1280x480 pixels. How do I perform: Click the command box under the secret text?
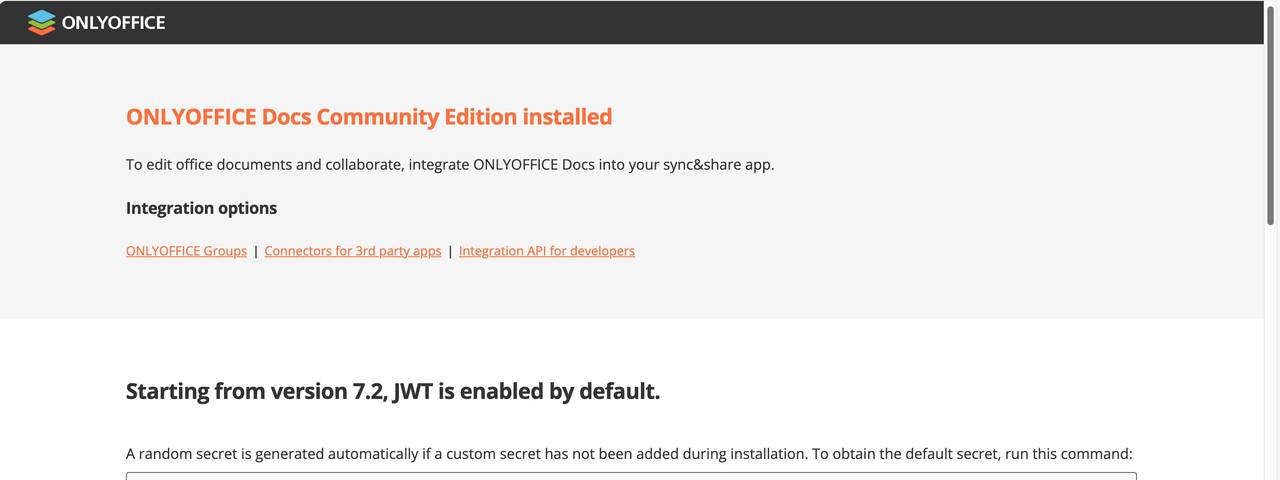(x=631, y=476)
